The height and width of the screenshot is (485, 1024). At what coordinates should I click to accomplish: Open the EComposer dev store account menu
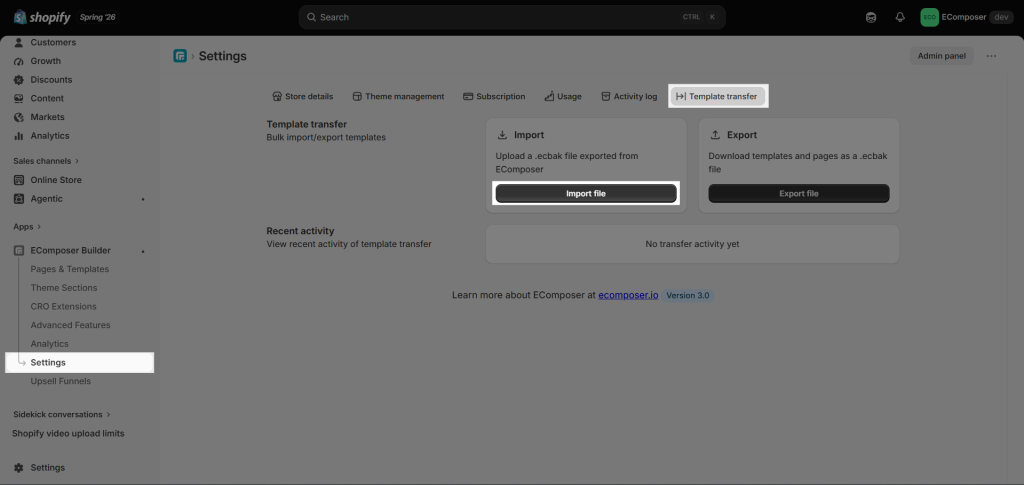click(x=967, y=18)
